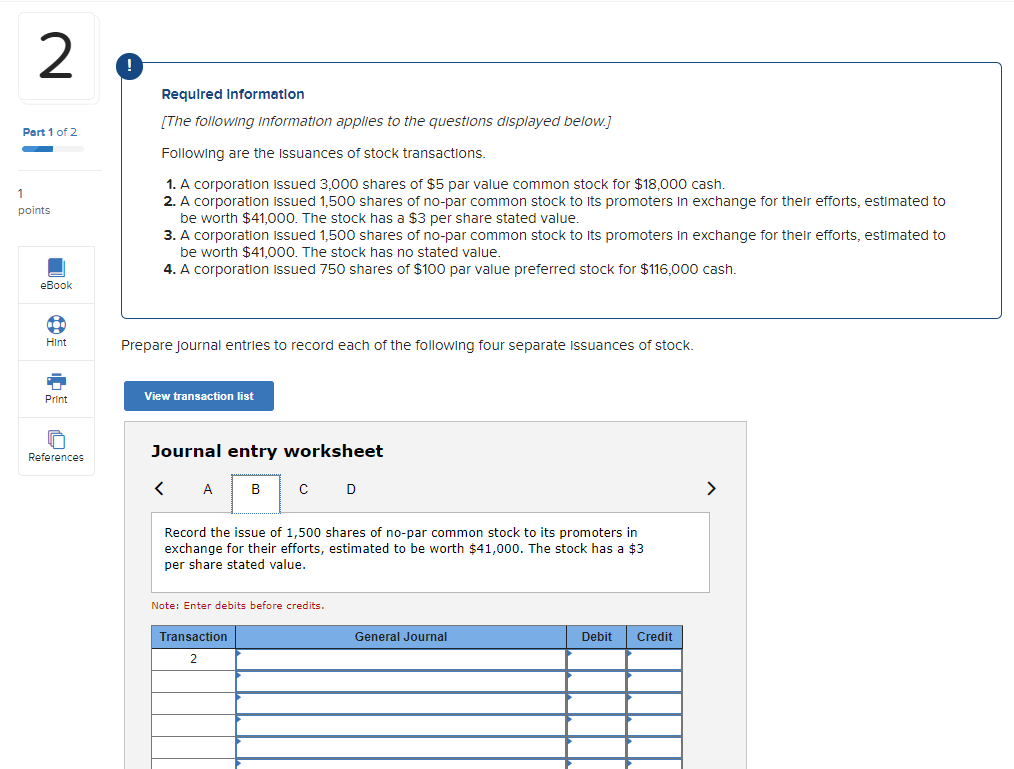Click the large question number 2 box
The height and width of the screenshot is (769, 1014).
55,57
